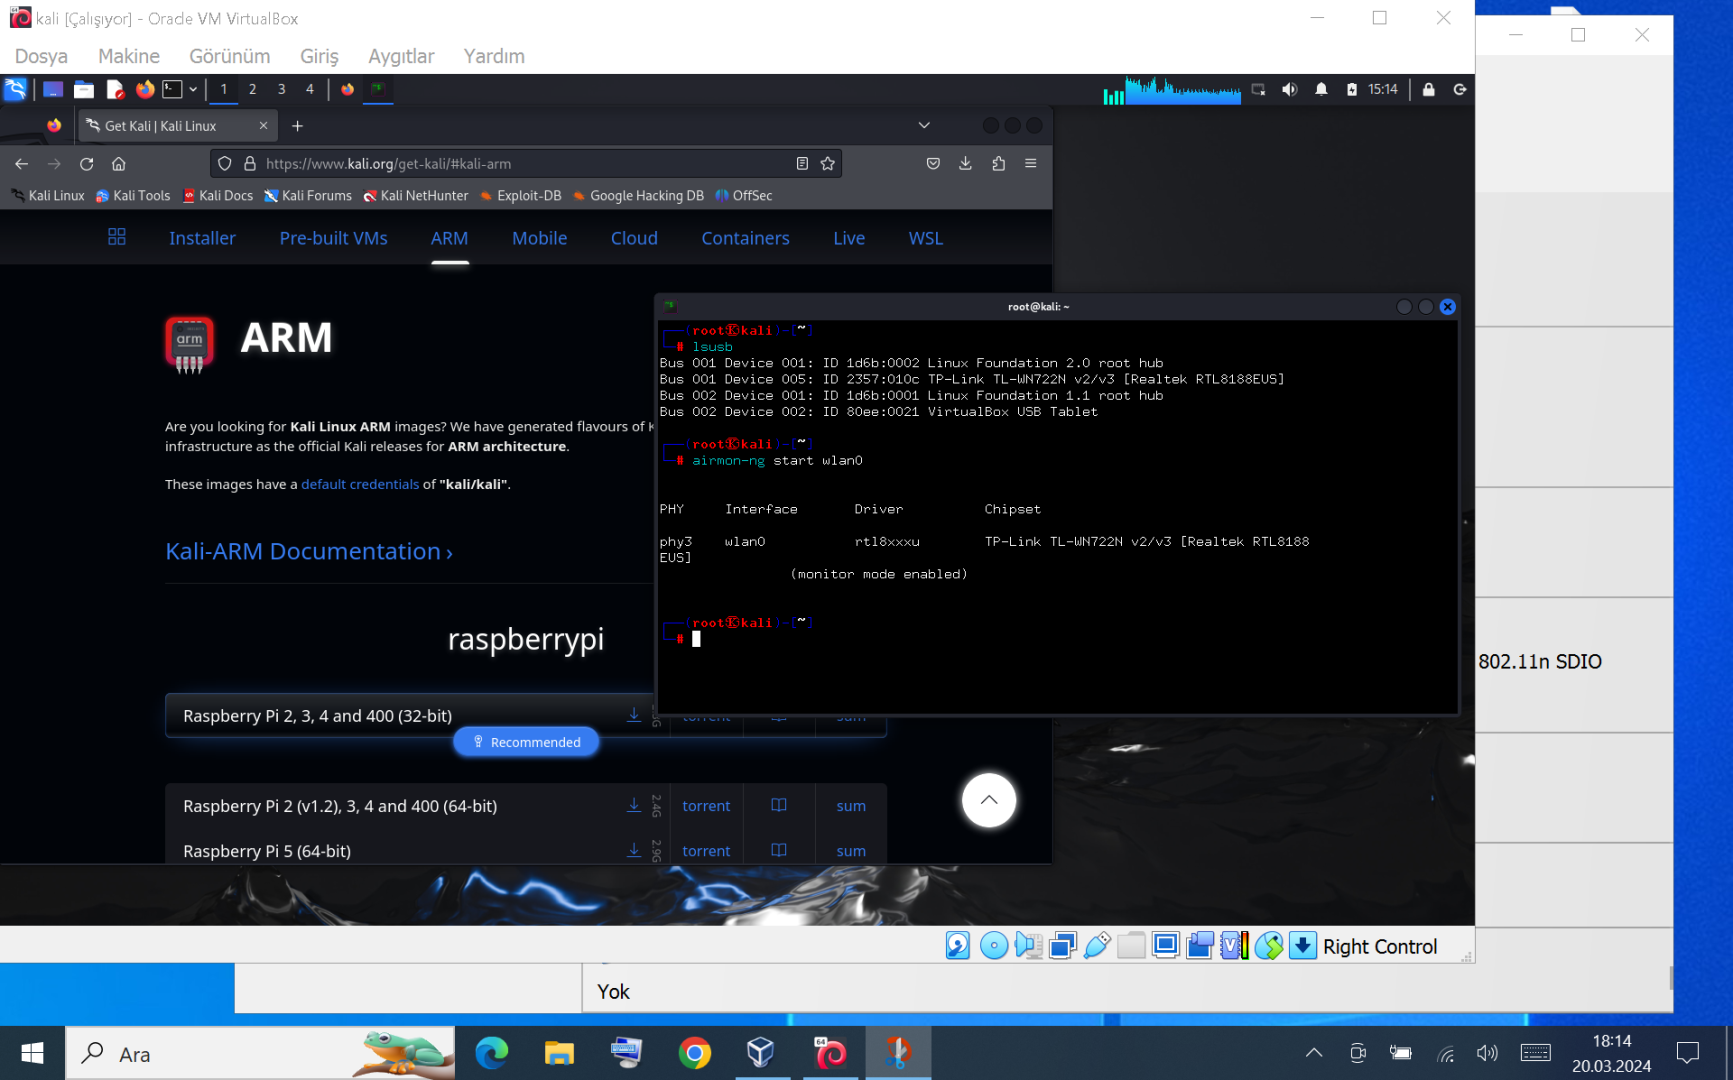
Task: Open the Aygıtlar menu in VirtualBox
Action: 401,56
